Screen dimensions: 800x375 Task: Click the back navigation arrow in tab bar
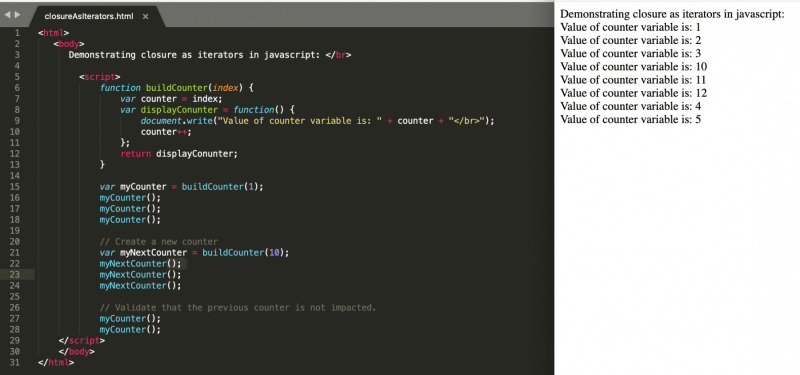(x=7, y=15)
